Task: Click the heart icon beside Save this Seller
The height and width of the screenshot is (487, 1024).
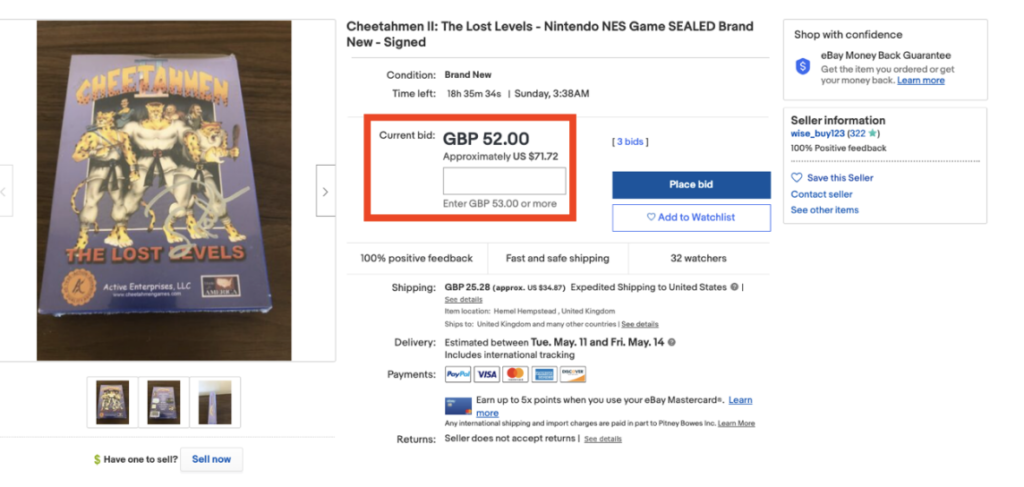Action: 797,178
